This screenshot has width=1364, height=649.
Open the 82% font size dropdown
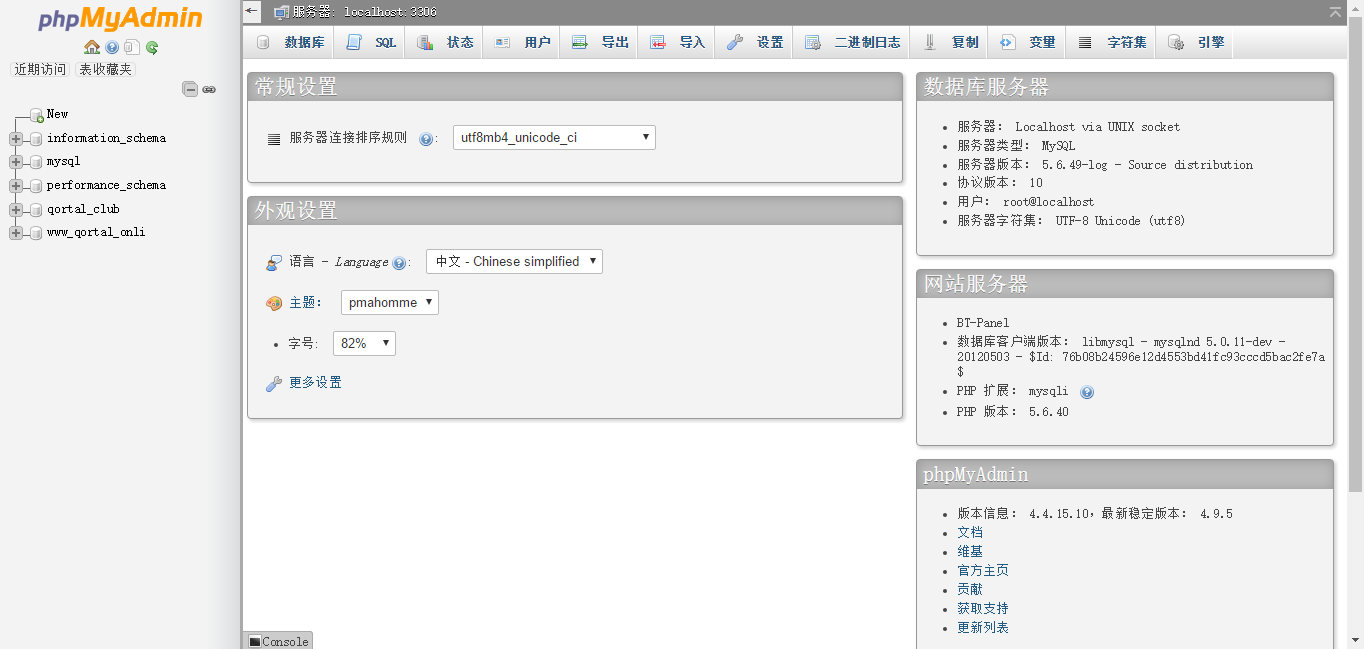pos(364,343)
